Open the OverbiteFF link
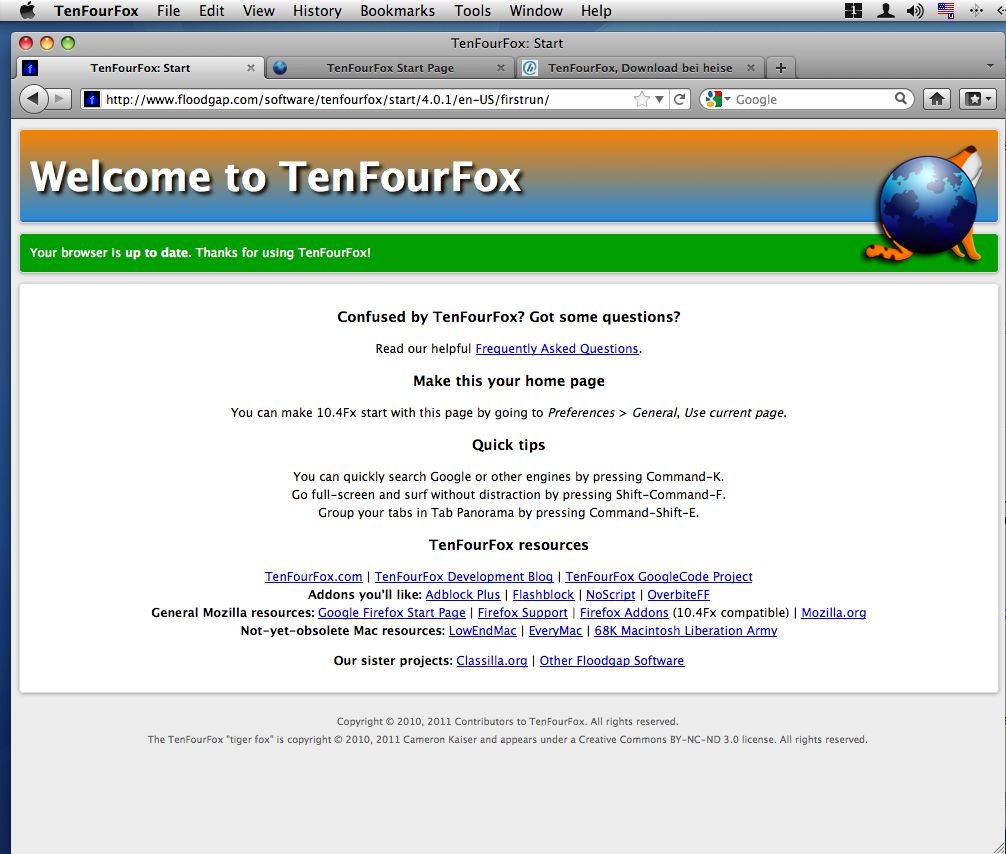The height and width of the screenshot is (854, 1006). coord(678,594)
